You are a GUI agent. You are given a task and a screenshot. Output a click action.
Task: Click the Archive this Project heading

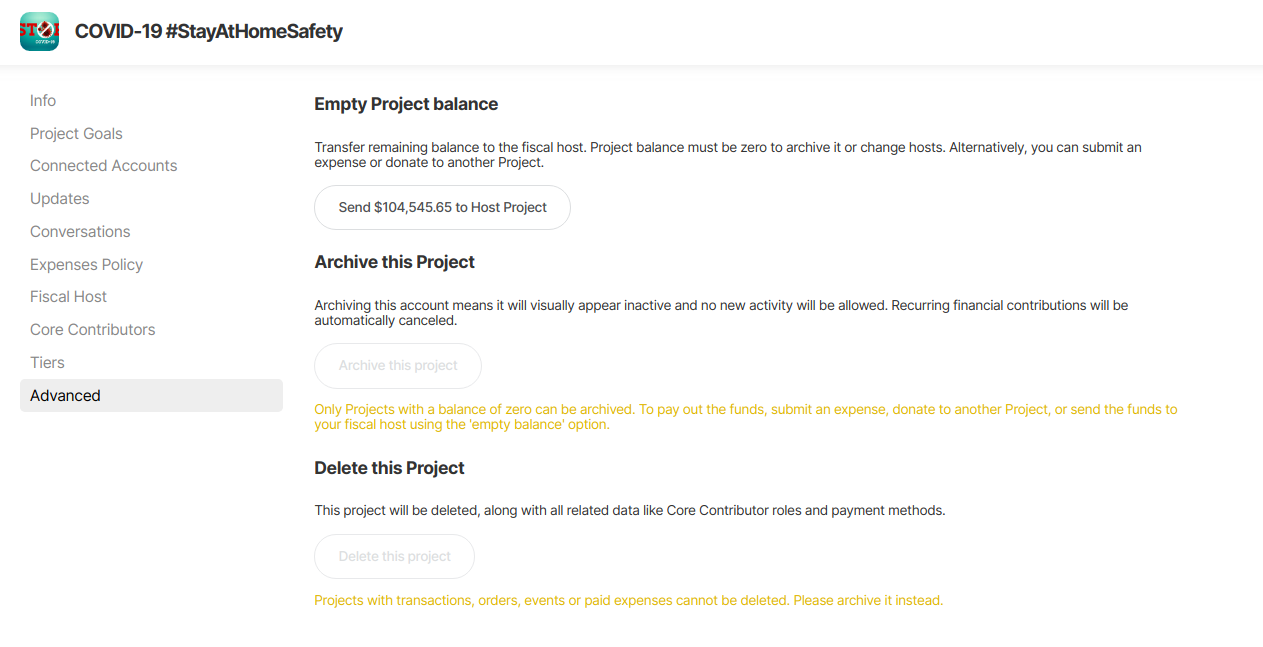(394, 262)
